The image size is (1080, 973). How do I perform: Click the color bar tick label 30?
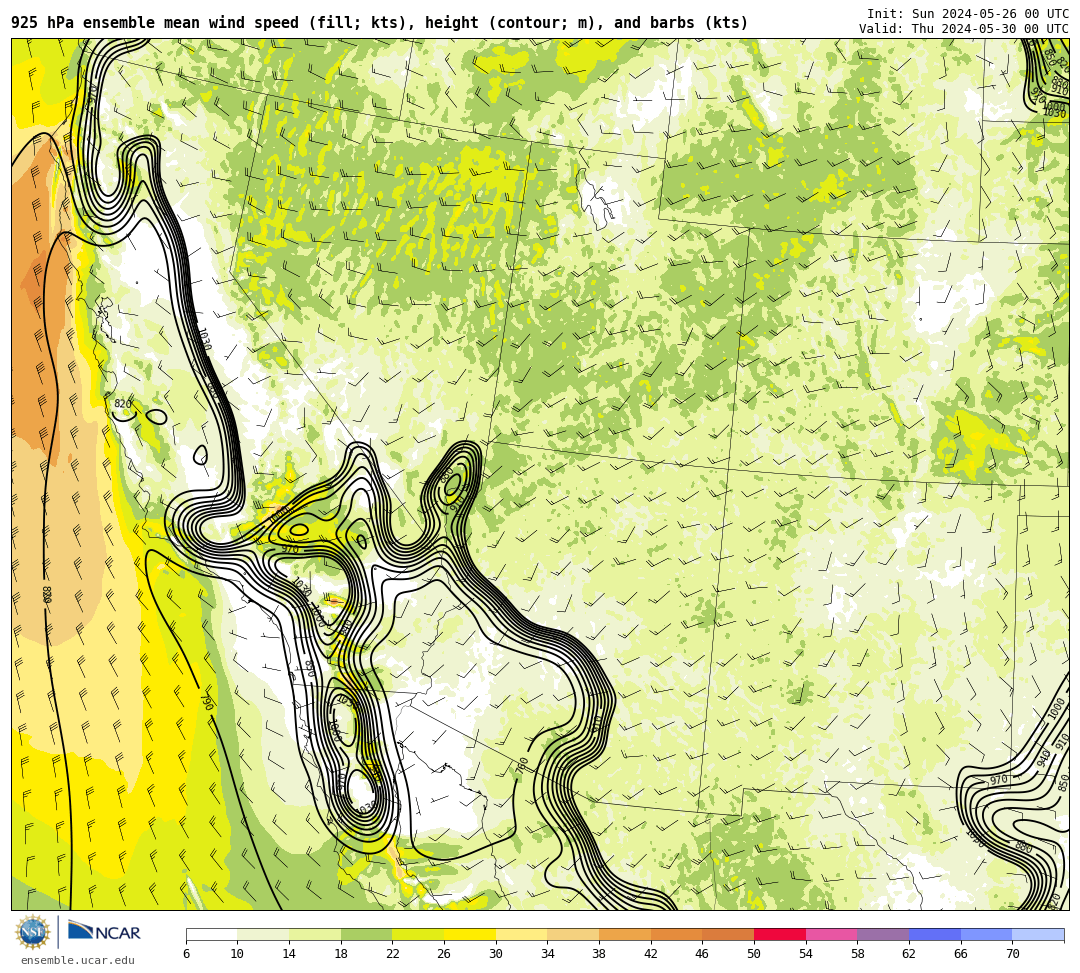(496, 954)
